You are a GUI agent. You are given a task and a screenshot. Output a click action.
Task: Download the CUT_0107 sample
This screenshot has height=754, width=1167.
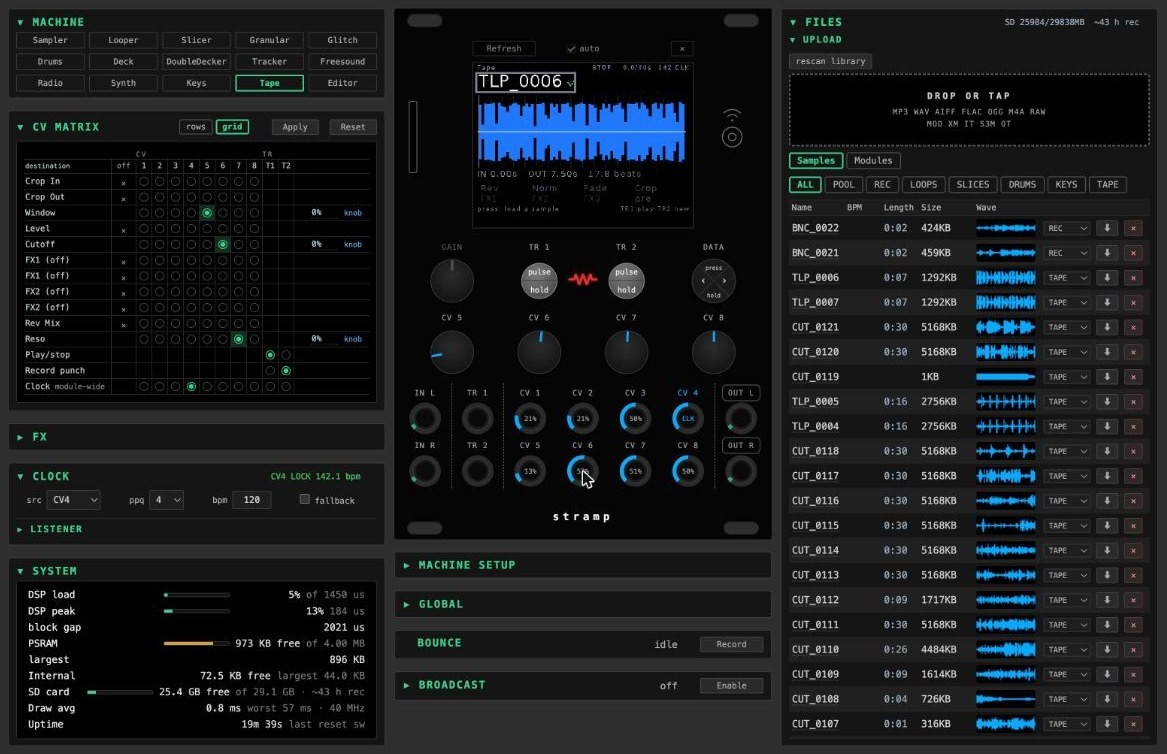tap(1107, 724)
